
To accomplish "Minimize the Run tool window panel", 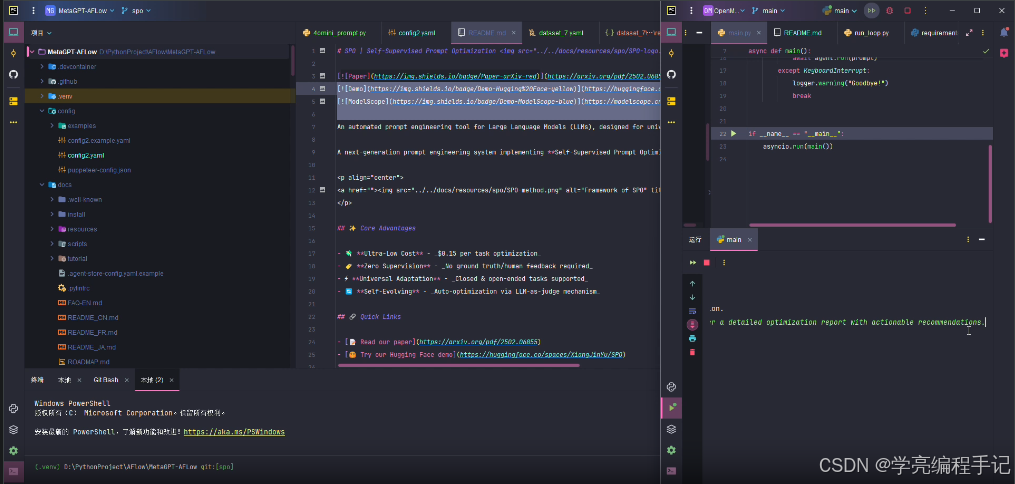I will (x=983, y=239).
